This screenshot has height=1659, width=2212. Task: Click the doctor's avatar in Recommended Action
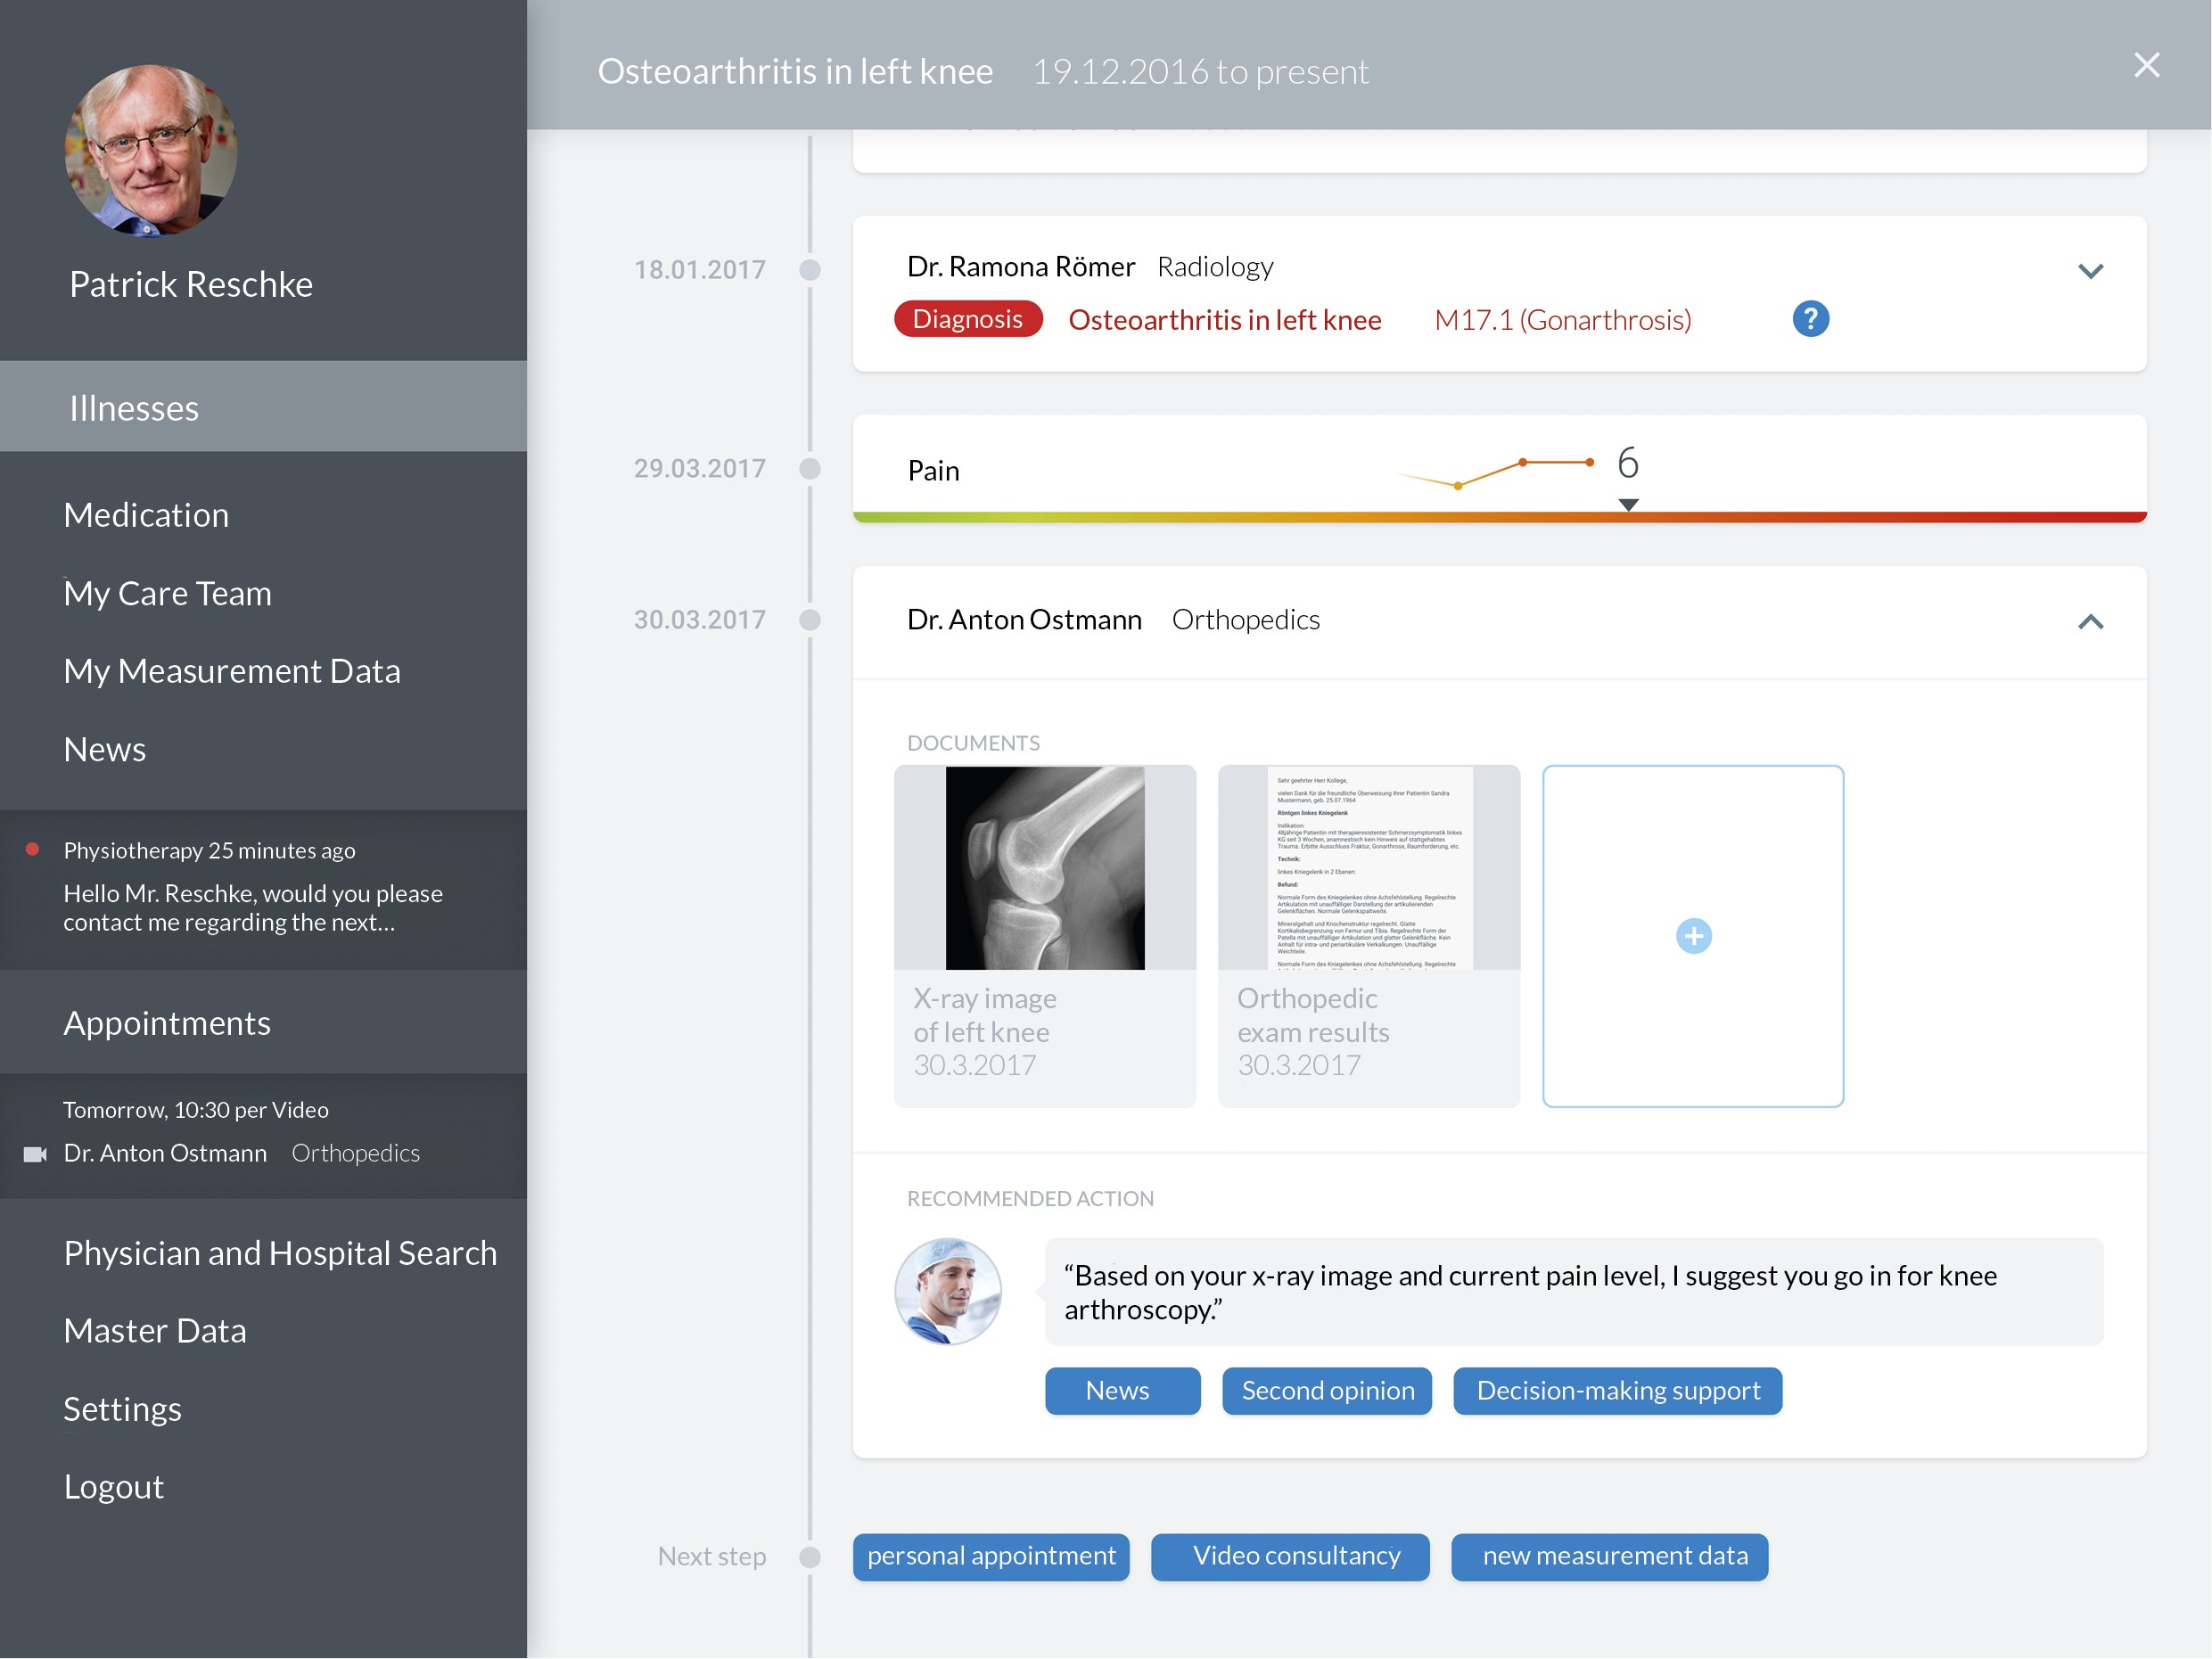coord(948,1291)
